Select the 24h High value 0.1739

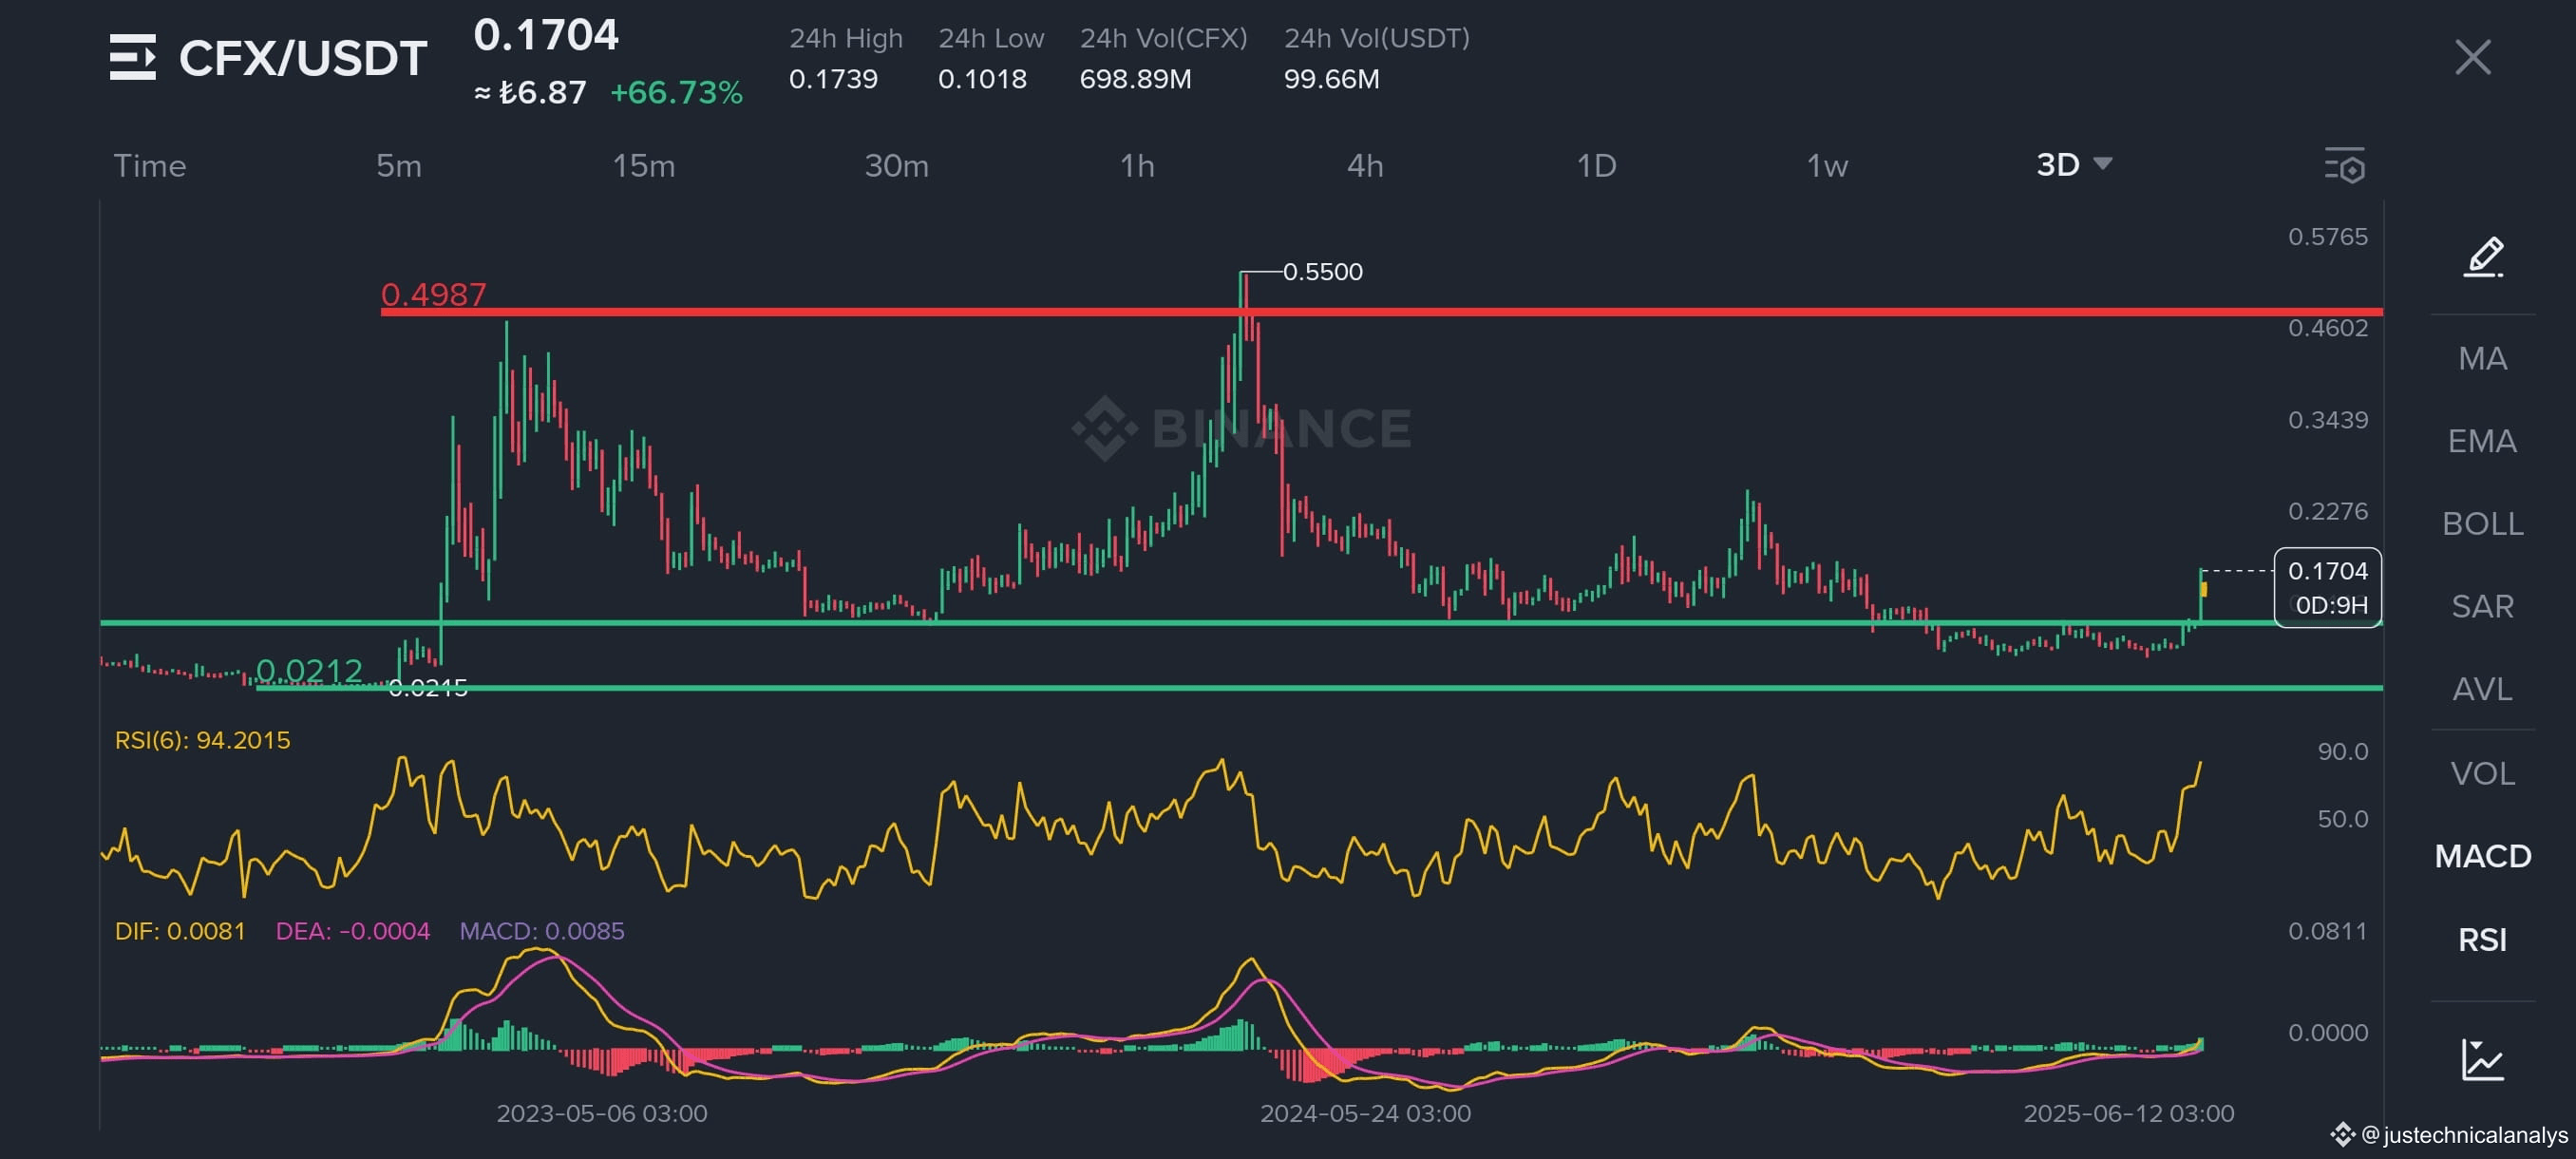tap(833, 79)
